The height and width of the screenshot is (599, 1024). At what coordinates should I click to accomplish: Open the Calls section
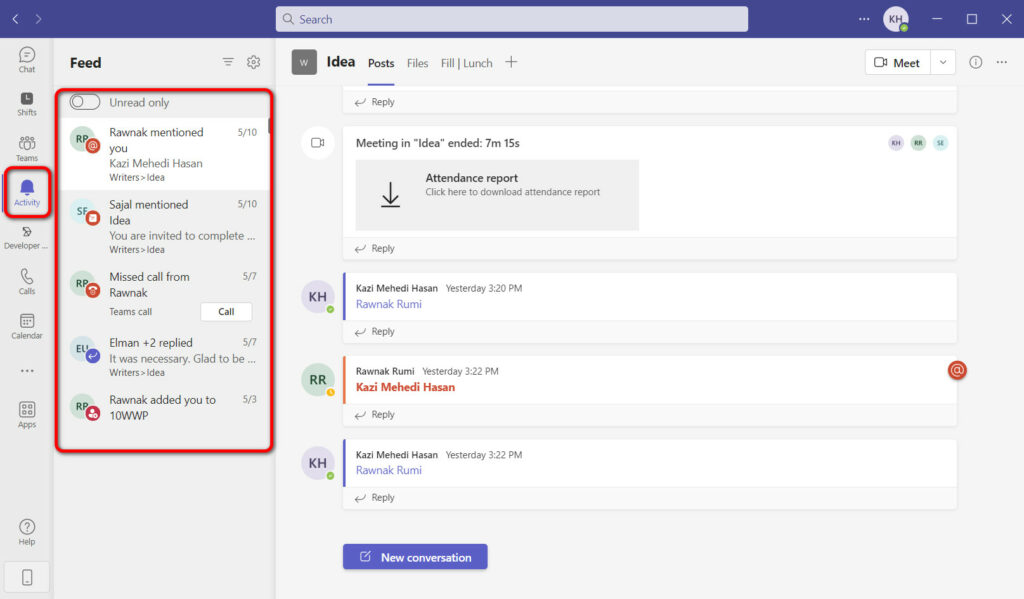click(x=27, y=282)
